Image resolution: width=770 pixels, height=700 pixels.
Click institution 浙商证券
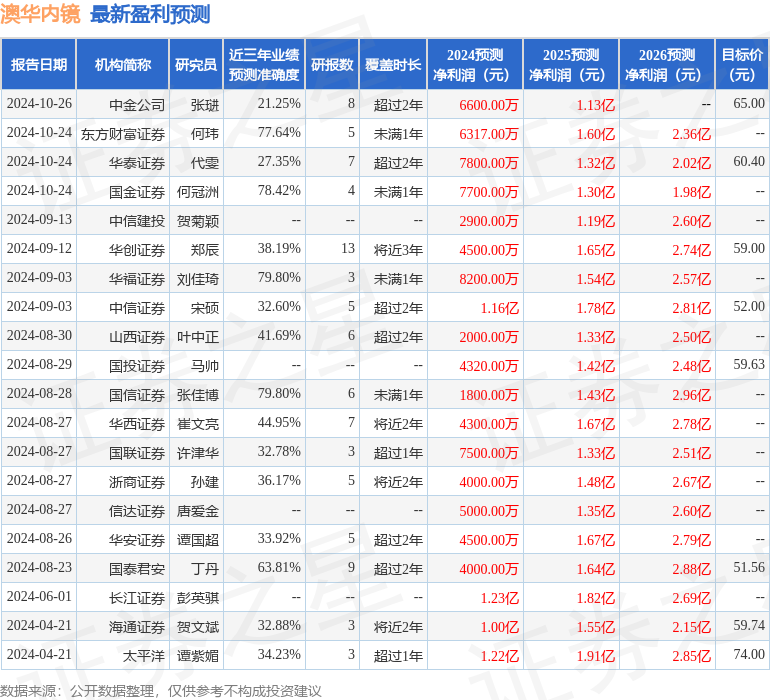(137, 481)
